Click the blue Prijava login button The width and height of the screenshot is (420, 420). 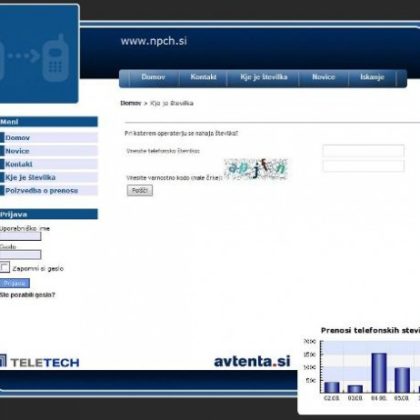click(15, 283)
